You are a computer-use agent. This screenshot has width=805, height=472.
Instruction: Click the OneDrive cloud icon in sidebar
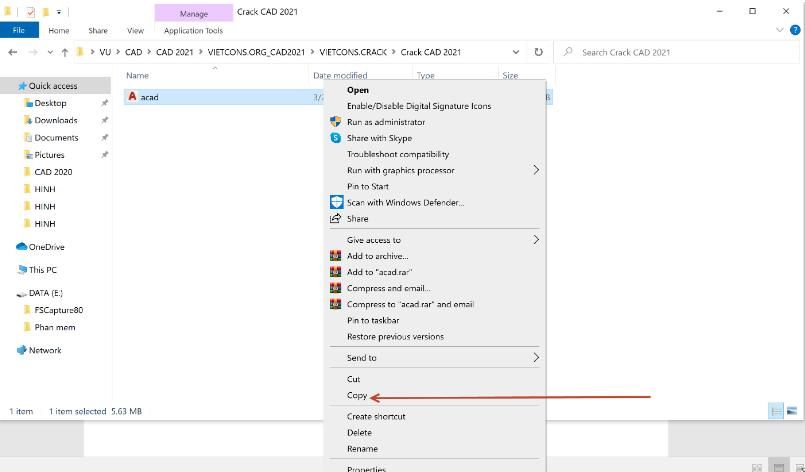(22, 247)
